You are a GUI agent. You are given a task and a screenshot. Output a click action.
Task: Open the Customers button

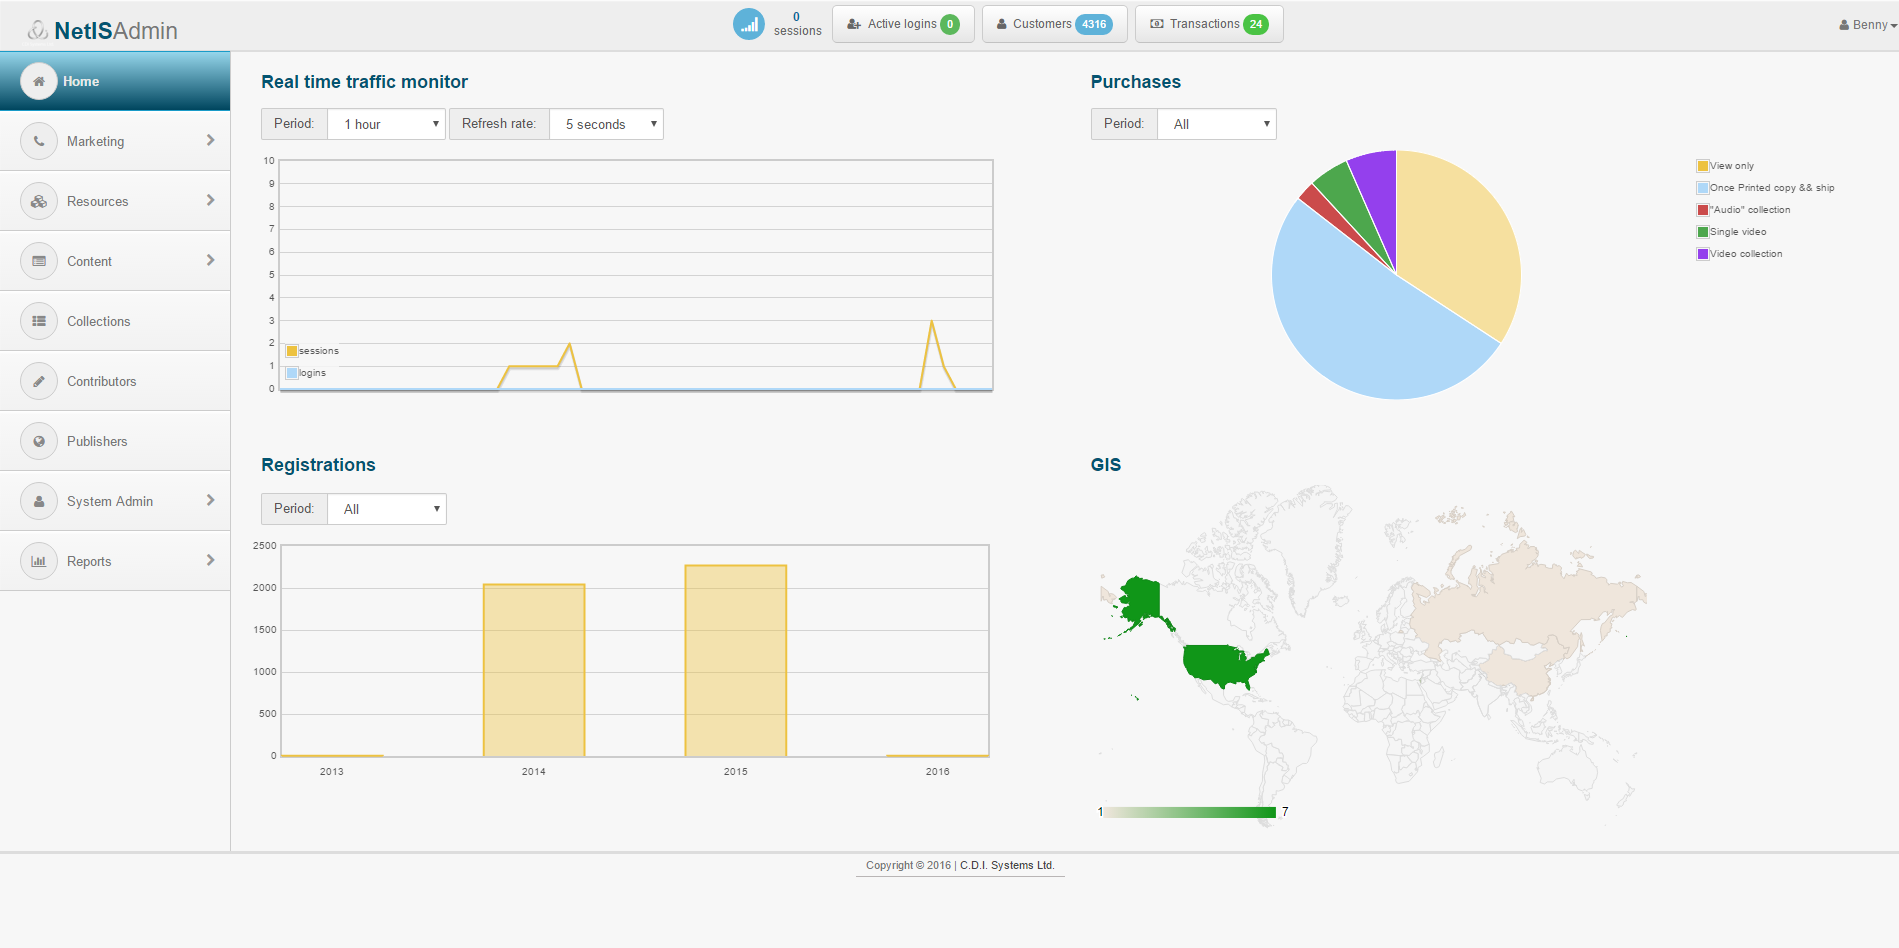tap(1054, 24)
